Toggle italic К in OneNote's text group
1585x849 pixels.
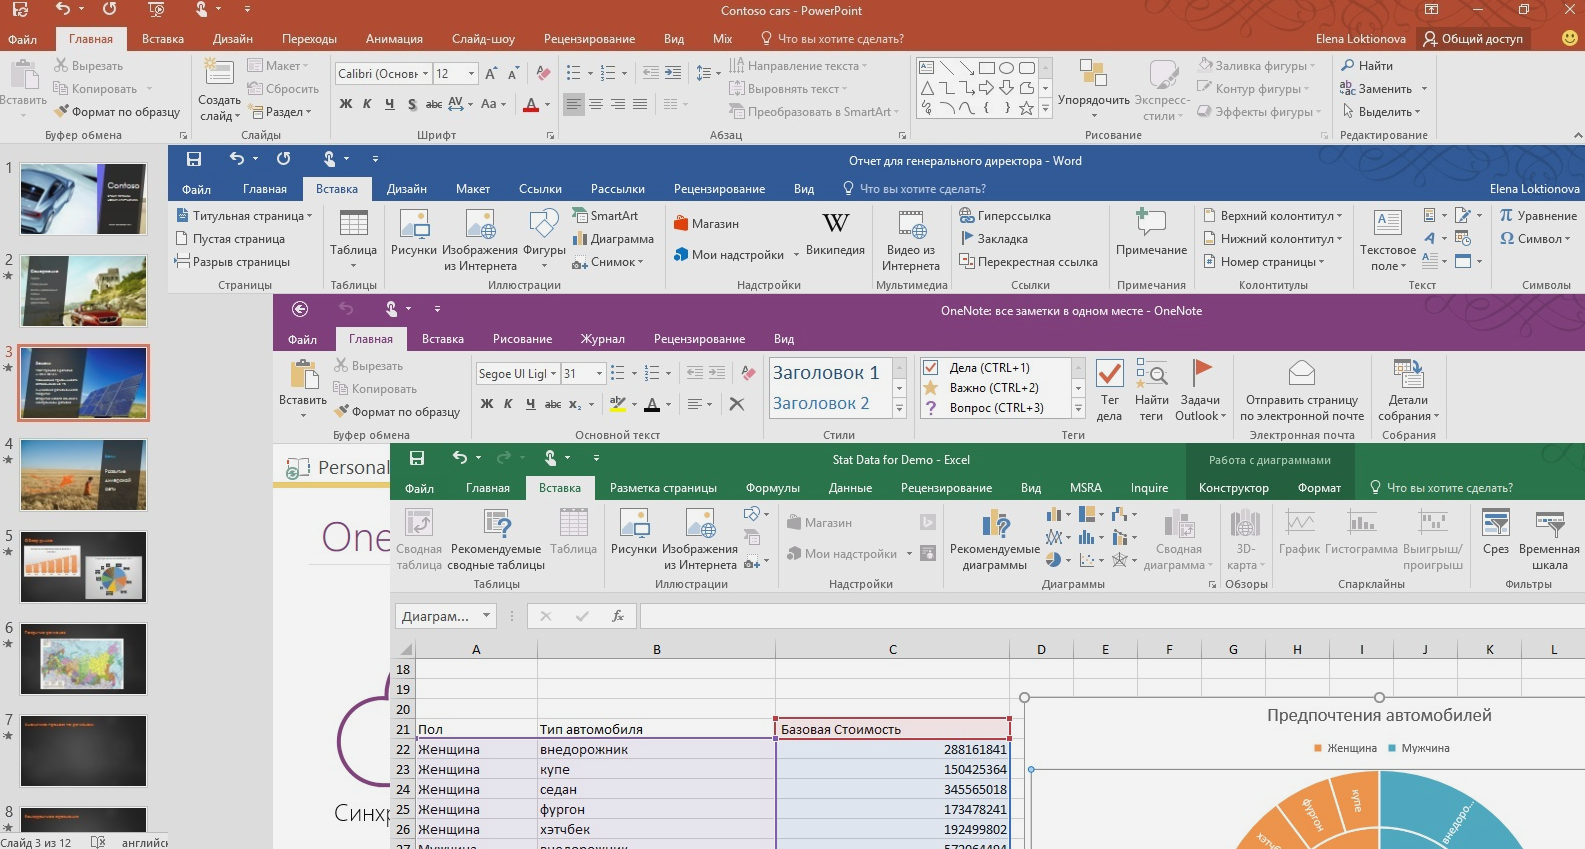(508, 404)
